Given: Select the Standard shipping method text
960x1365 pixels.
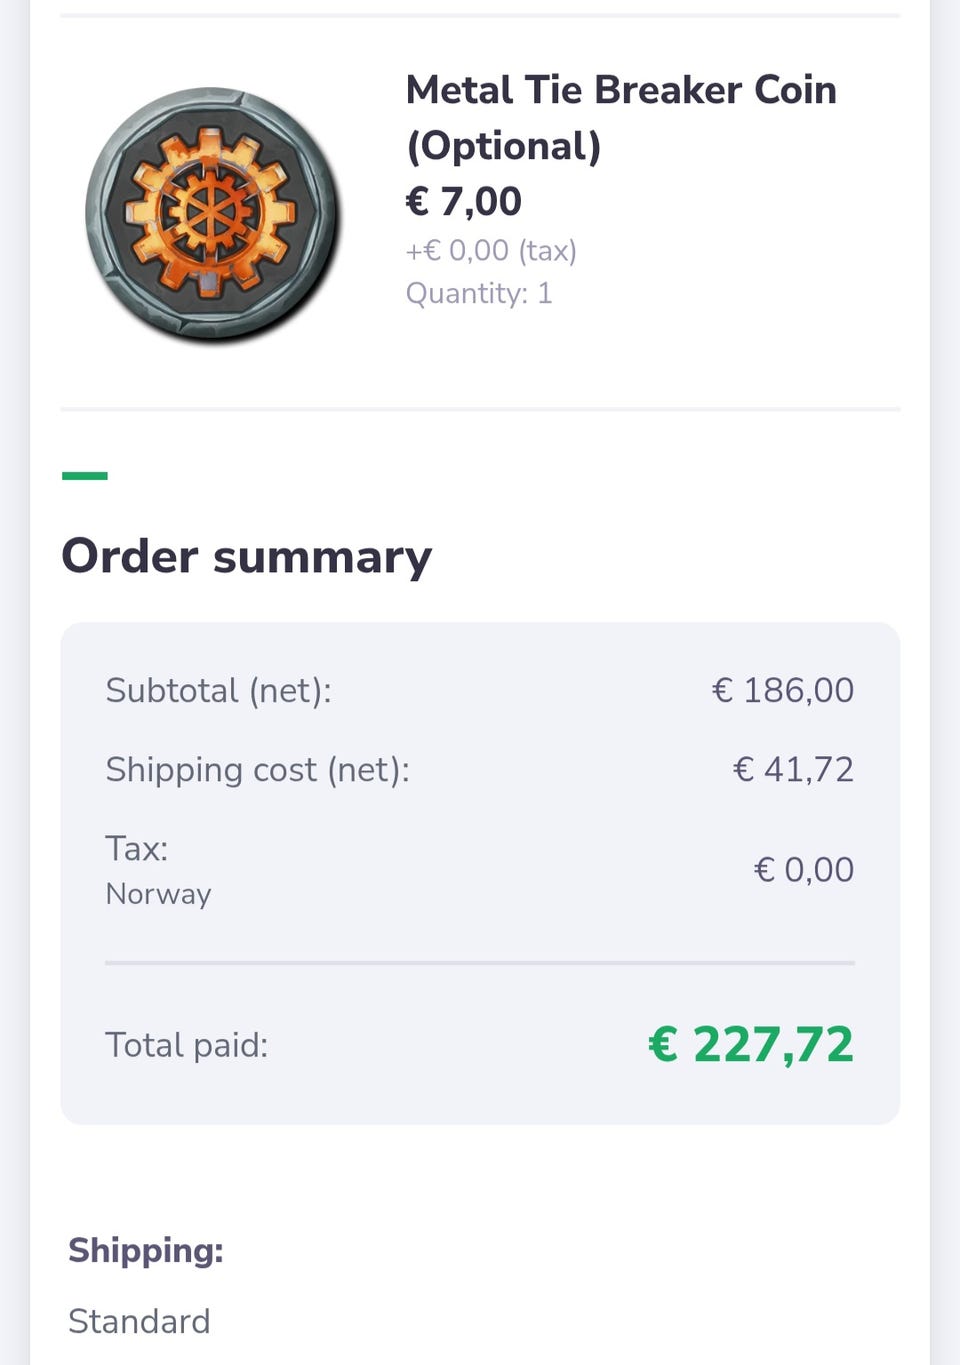Looking at the screenshot, I should coord(139,1321).
